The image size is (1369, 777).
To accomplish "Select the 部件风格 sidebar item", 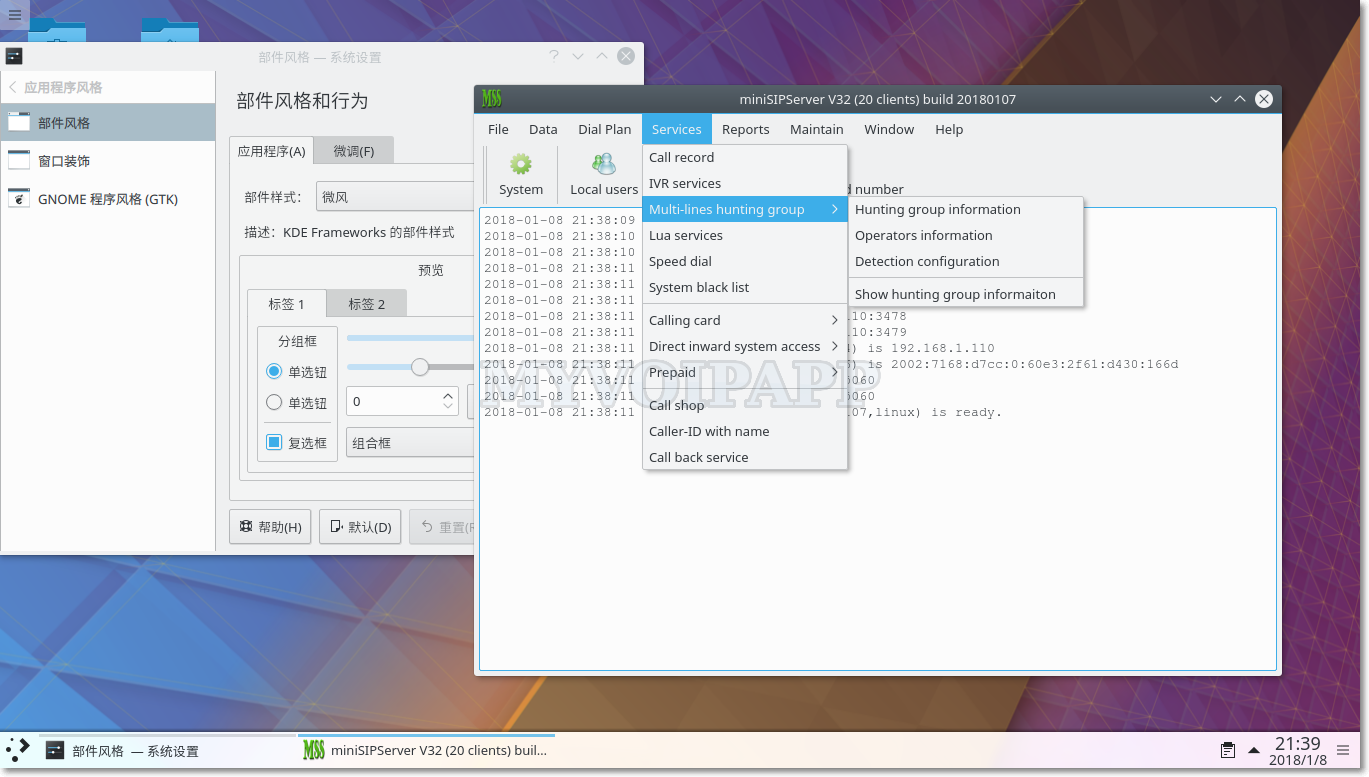I will click(x=107, y=123).
